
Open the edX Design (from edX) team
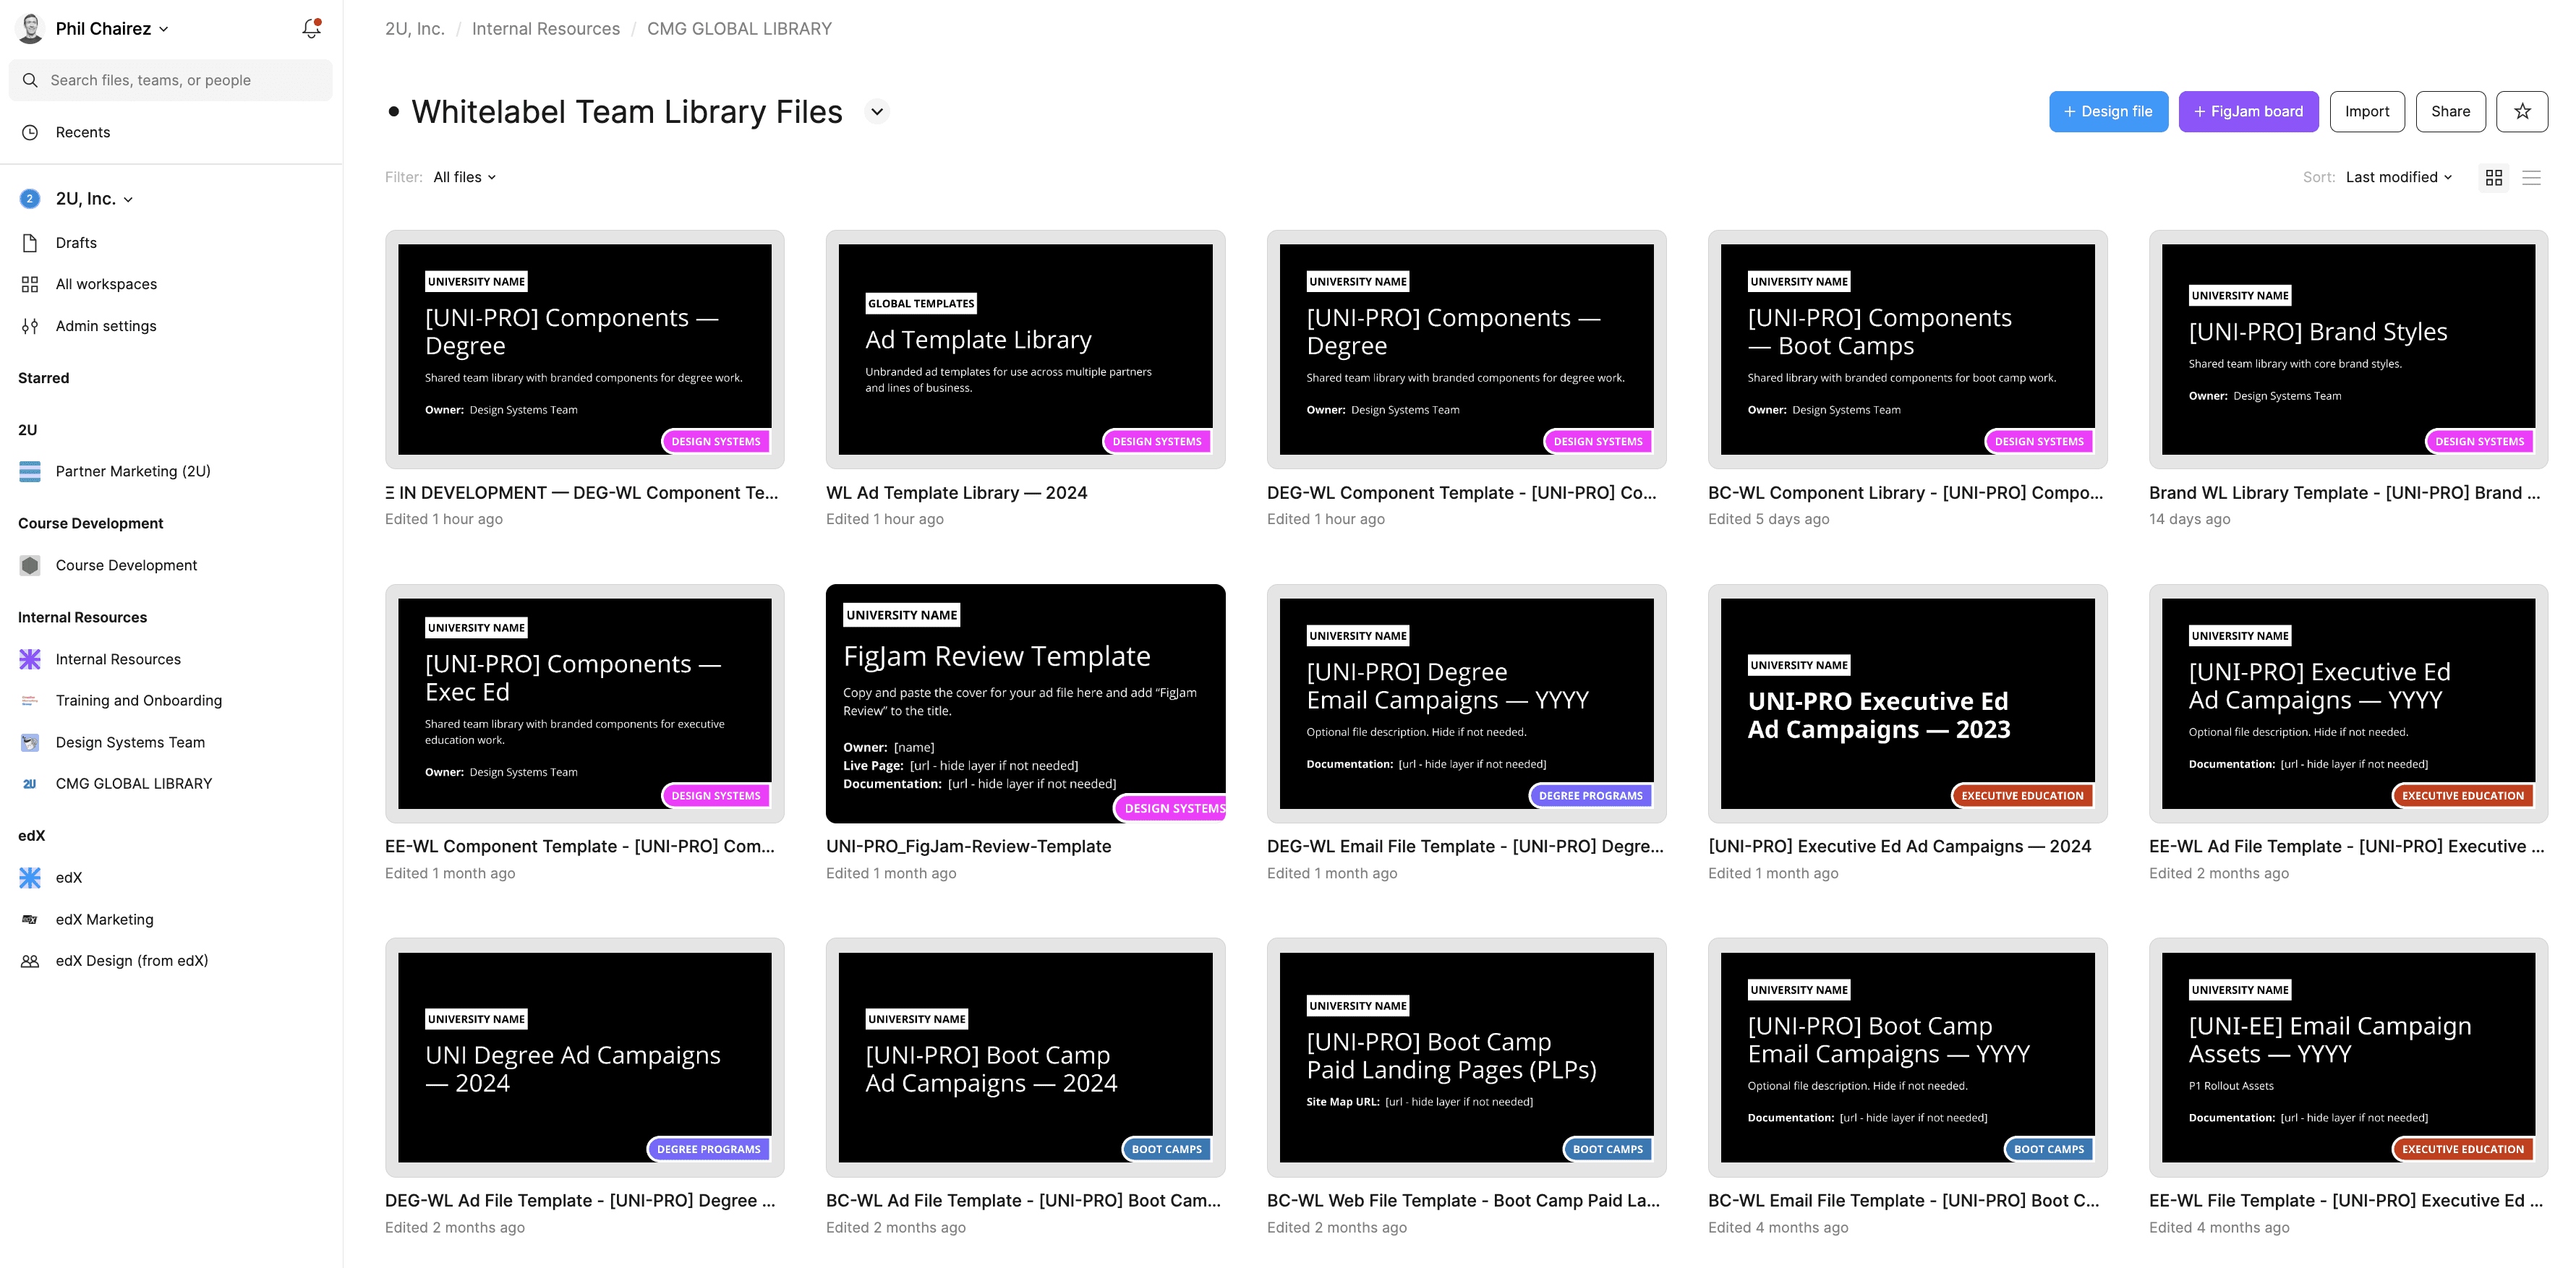(131, 961)
